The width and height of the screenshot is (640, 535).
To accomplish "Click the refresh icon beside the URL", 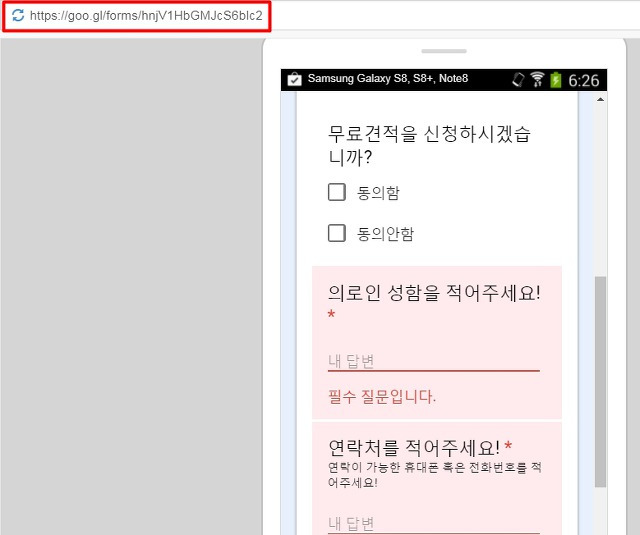I will click(x=18, y=16).
